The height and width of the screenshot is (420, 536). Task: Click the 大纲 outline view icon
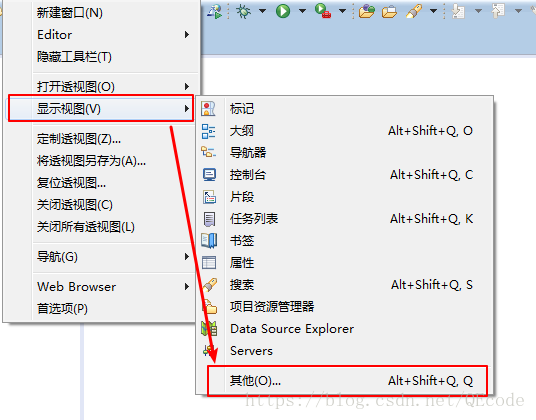(x=209, y=131)
